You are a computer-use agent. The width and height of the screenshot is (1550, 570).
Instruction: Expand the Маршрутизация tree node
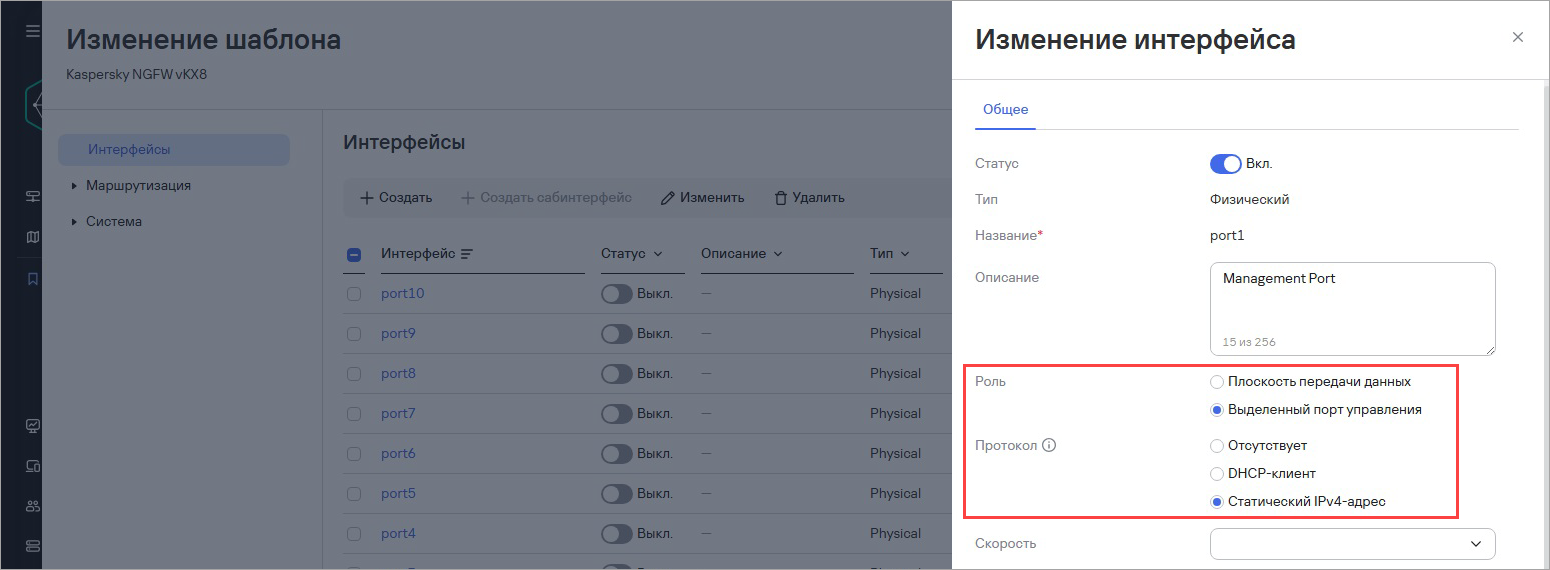point(75,185)
